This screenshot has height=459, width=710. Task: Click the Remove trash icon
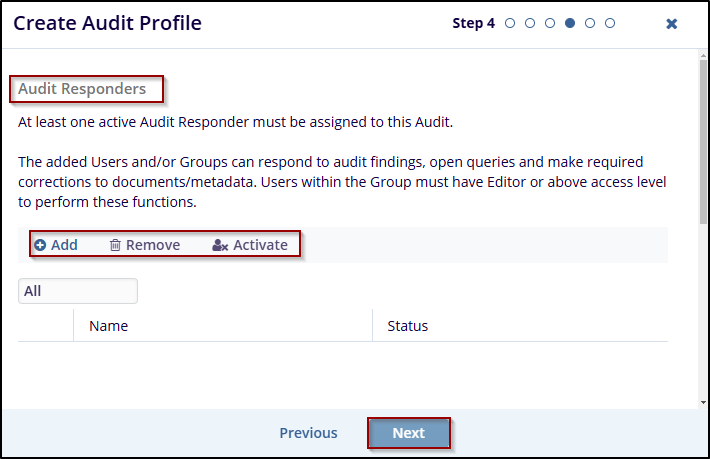[x=115, y=245]
